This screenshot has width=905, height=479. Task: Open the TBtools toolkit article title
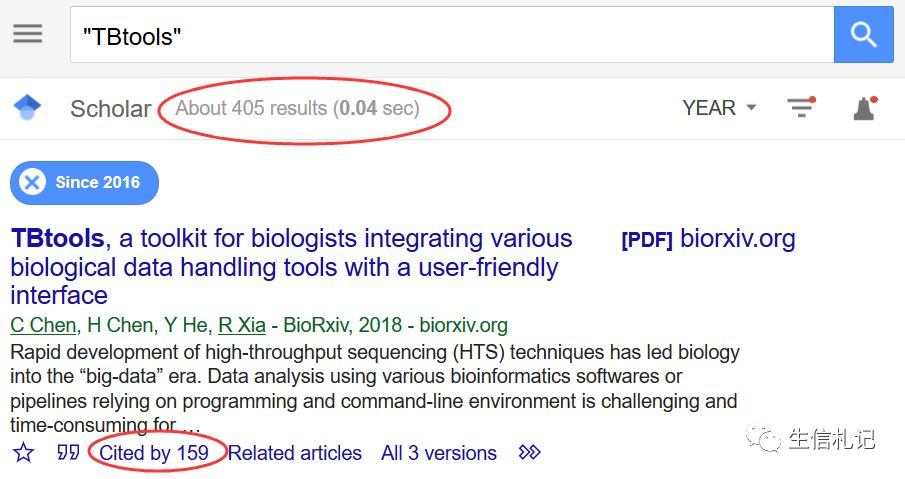(291, 267)
